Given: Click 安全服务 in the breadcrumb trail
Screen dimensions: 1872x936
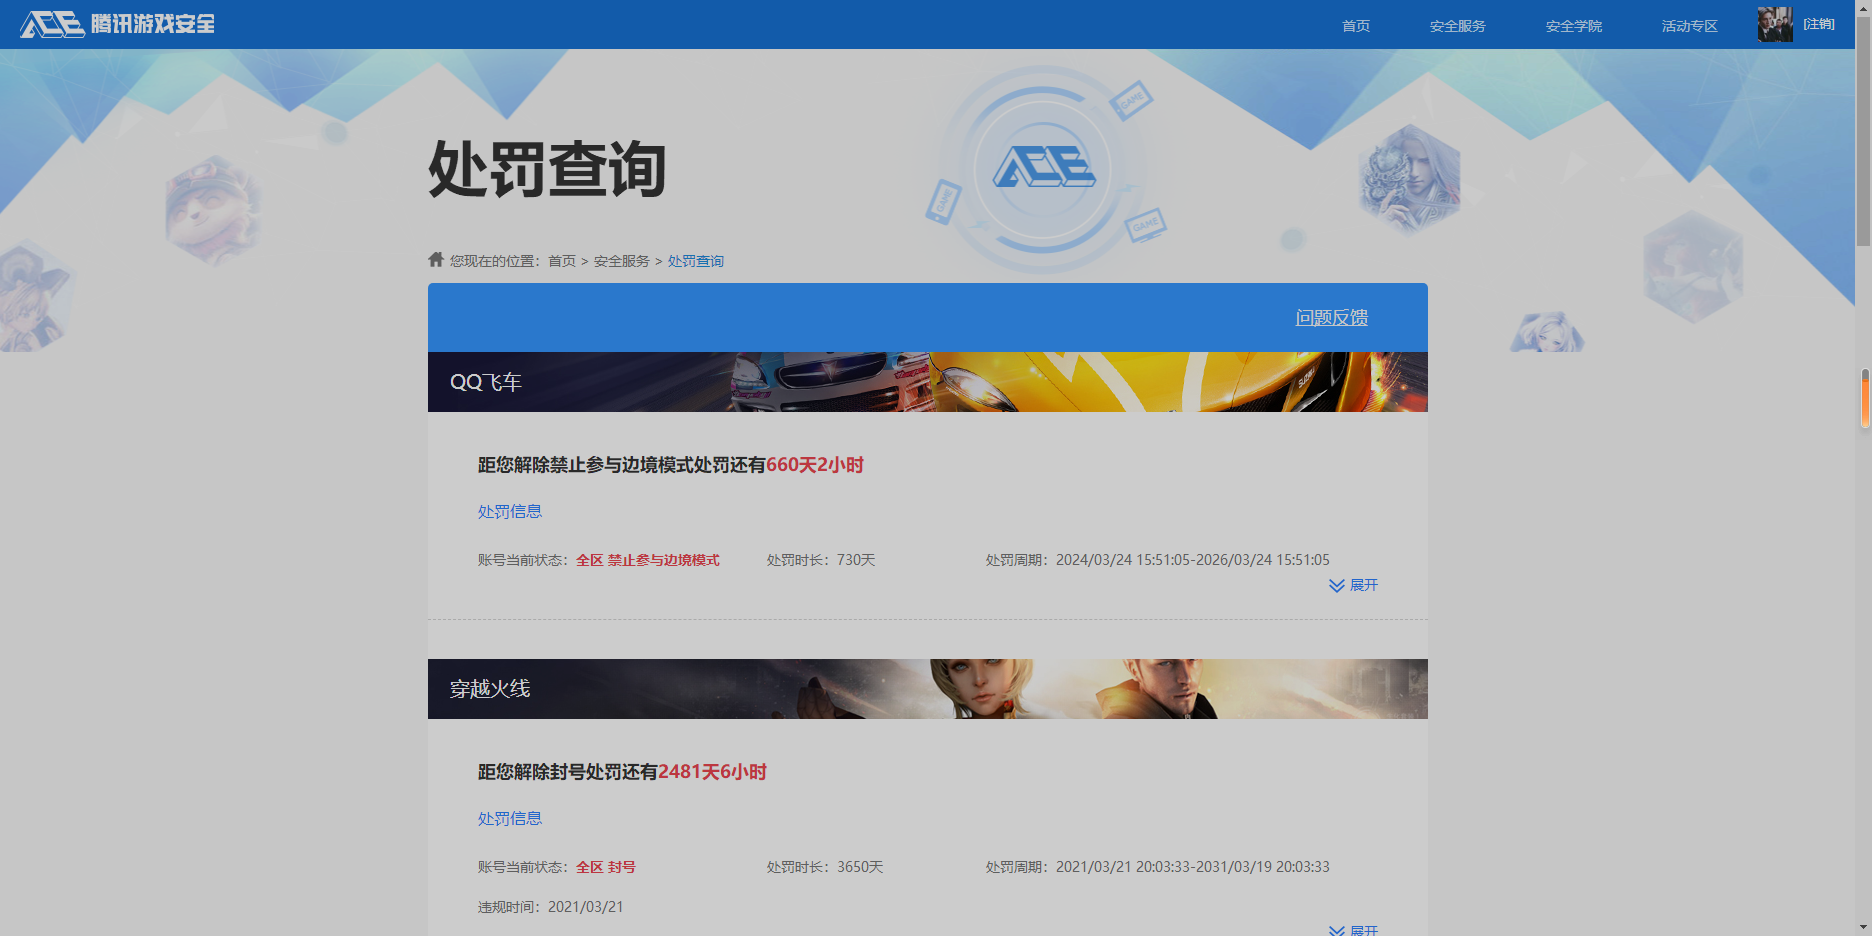Looking at the screenshot, I should [x=622, y=261].
